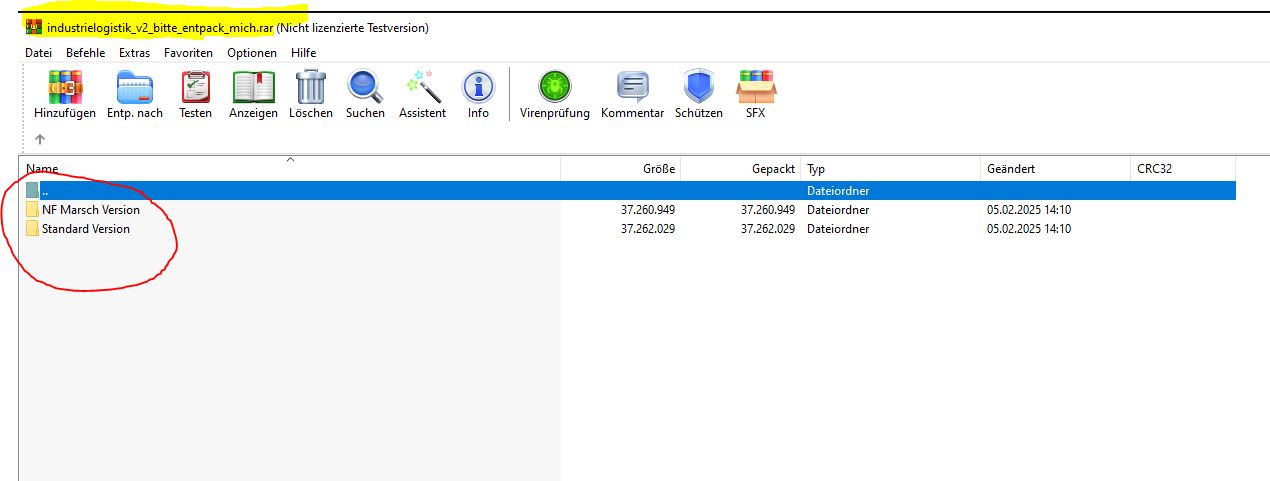
Task: Click the date in NF Marsch Version row
Action: pyautogui.click(x=1029, y=210)
